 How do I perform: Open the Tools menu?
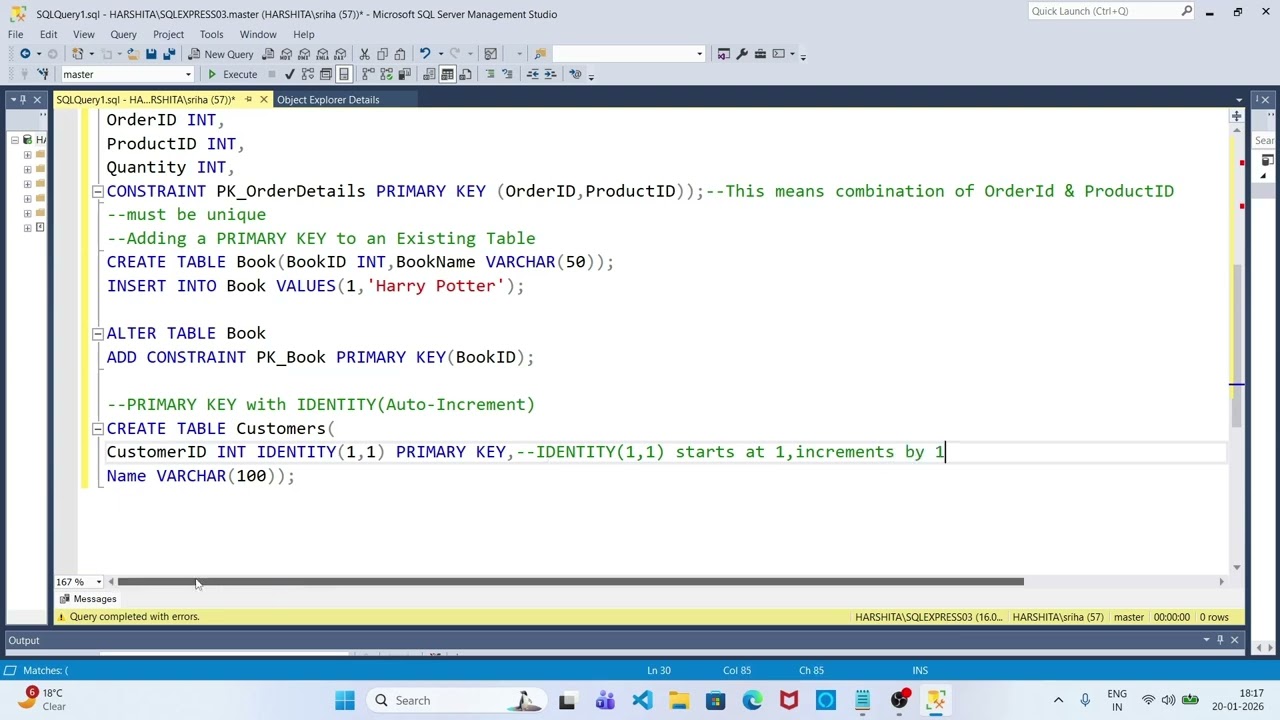(x=211, y=34)
